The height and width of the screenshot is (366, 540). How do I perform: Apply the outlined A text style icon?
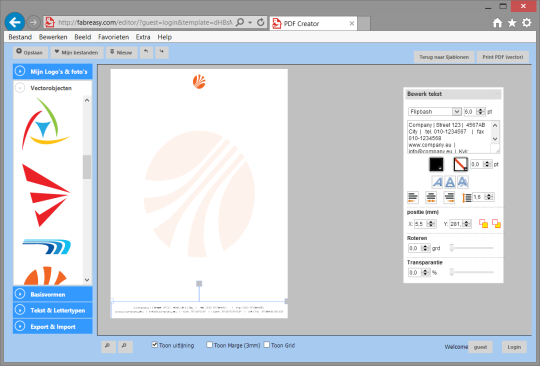tap(450, 182)
